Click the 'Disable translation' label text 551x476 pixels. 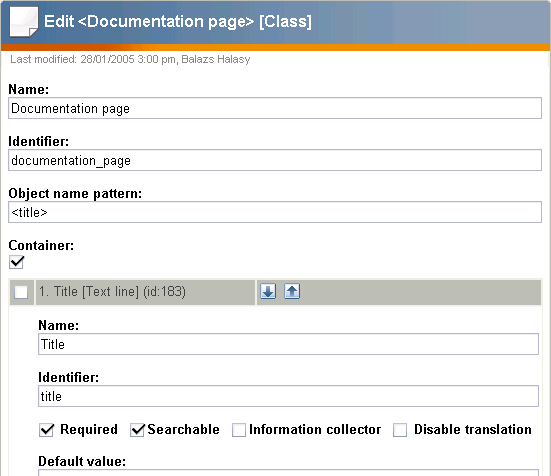pyautogui.click(x=473, y=430)
